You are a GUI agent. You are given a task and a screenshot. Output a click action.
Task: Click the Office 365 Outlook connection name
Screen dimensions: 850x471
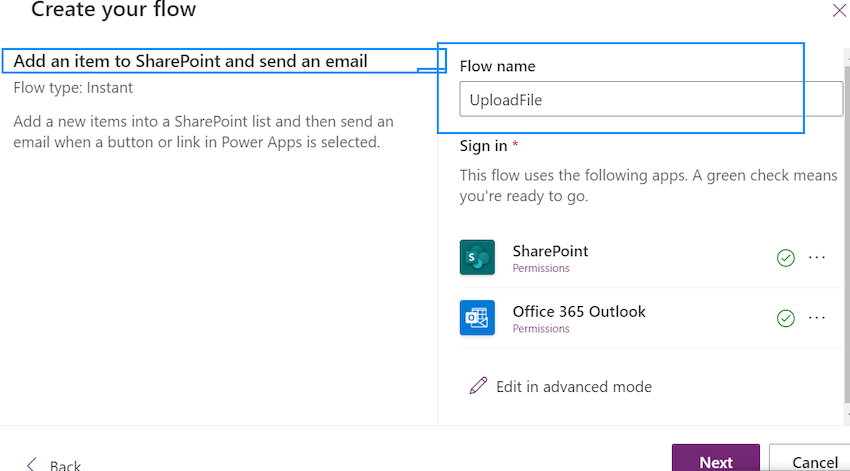579,312
